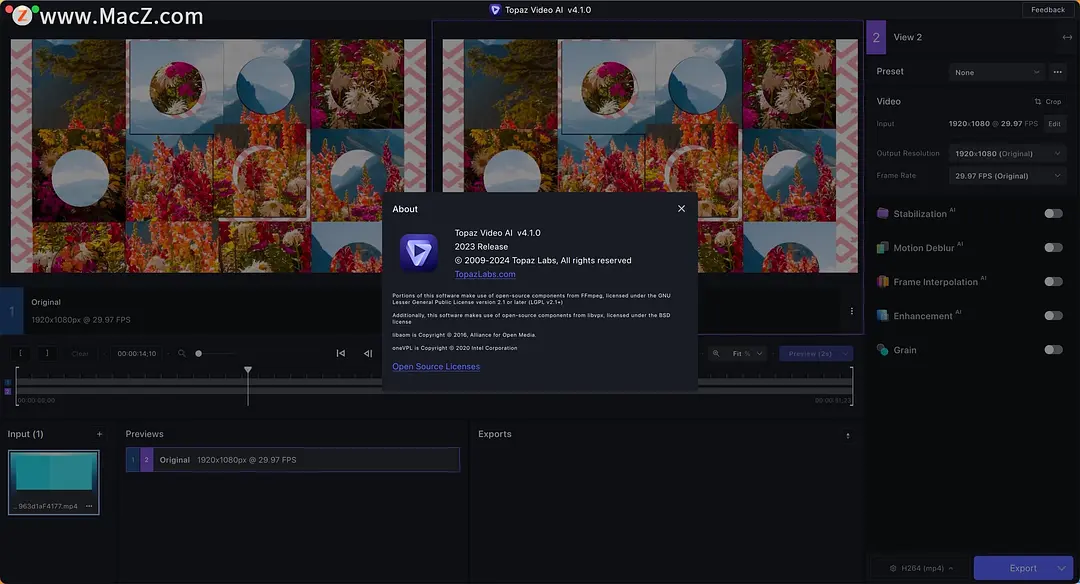Screen dimensions: 1080x584
Task: Open the Open Source Licenses link
Action: pos(436,366)
